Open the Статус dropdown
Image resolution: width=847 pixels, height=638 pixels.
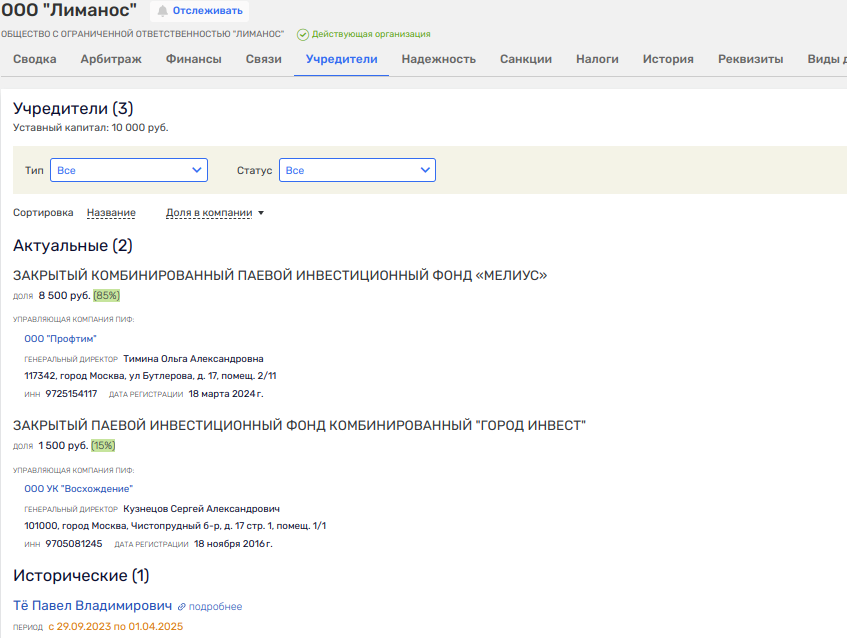tap(357, 170)
